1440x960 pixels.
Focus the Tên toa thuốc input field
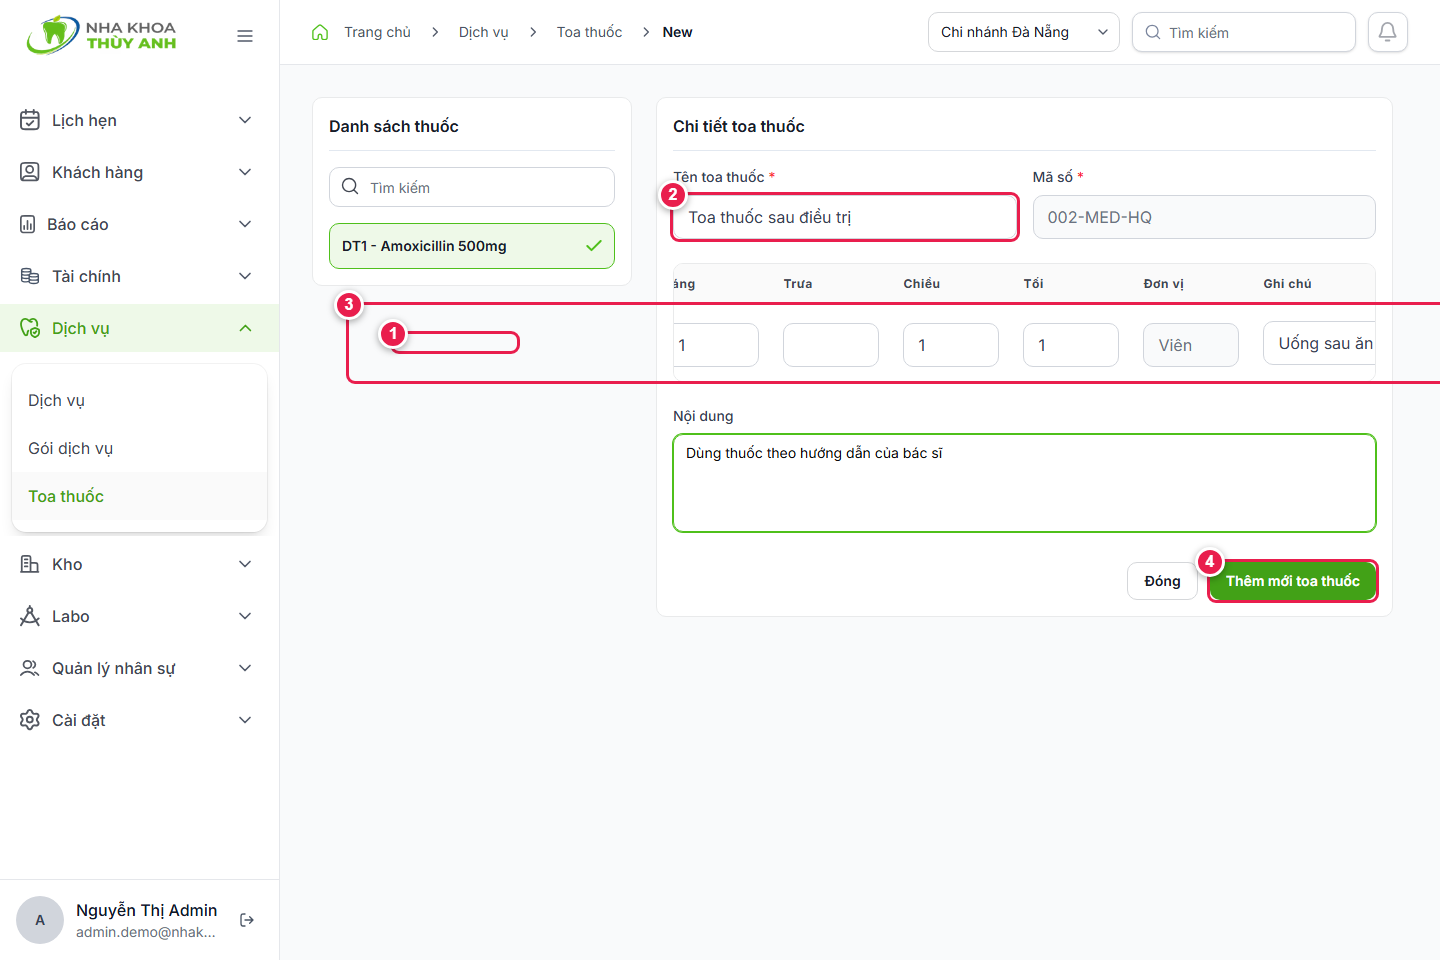[x=845, y=217]
